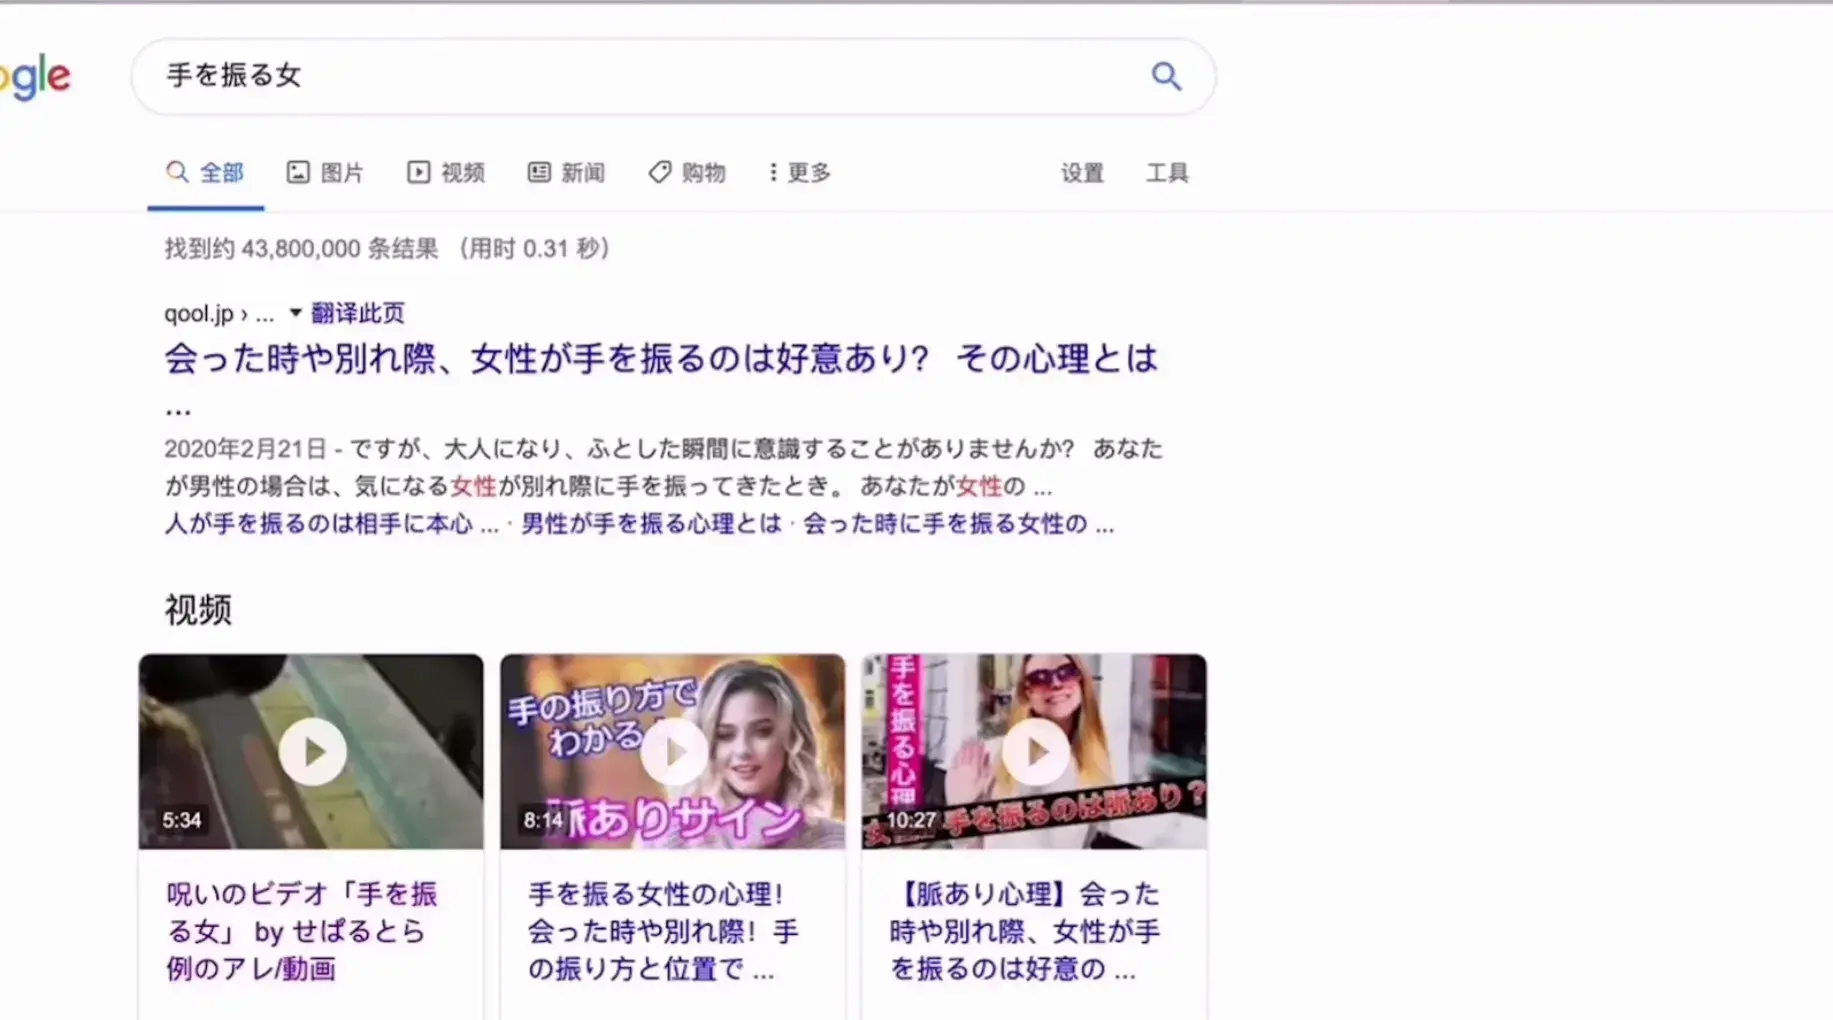Select the 全部 tab
The height and width of the screenshot is (1020, 1833).
coord(205,173)
